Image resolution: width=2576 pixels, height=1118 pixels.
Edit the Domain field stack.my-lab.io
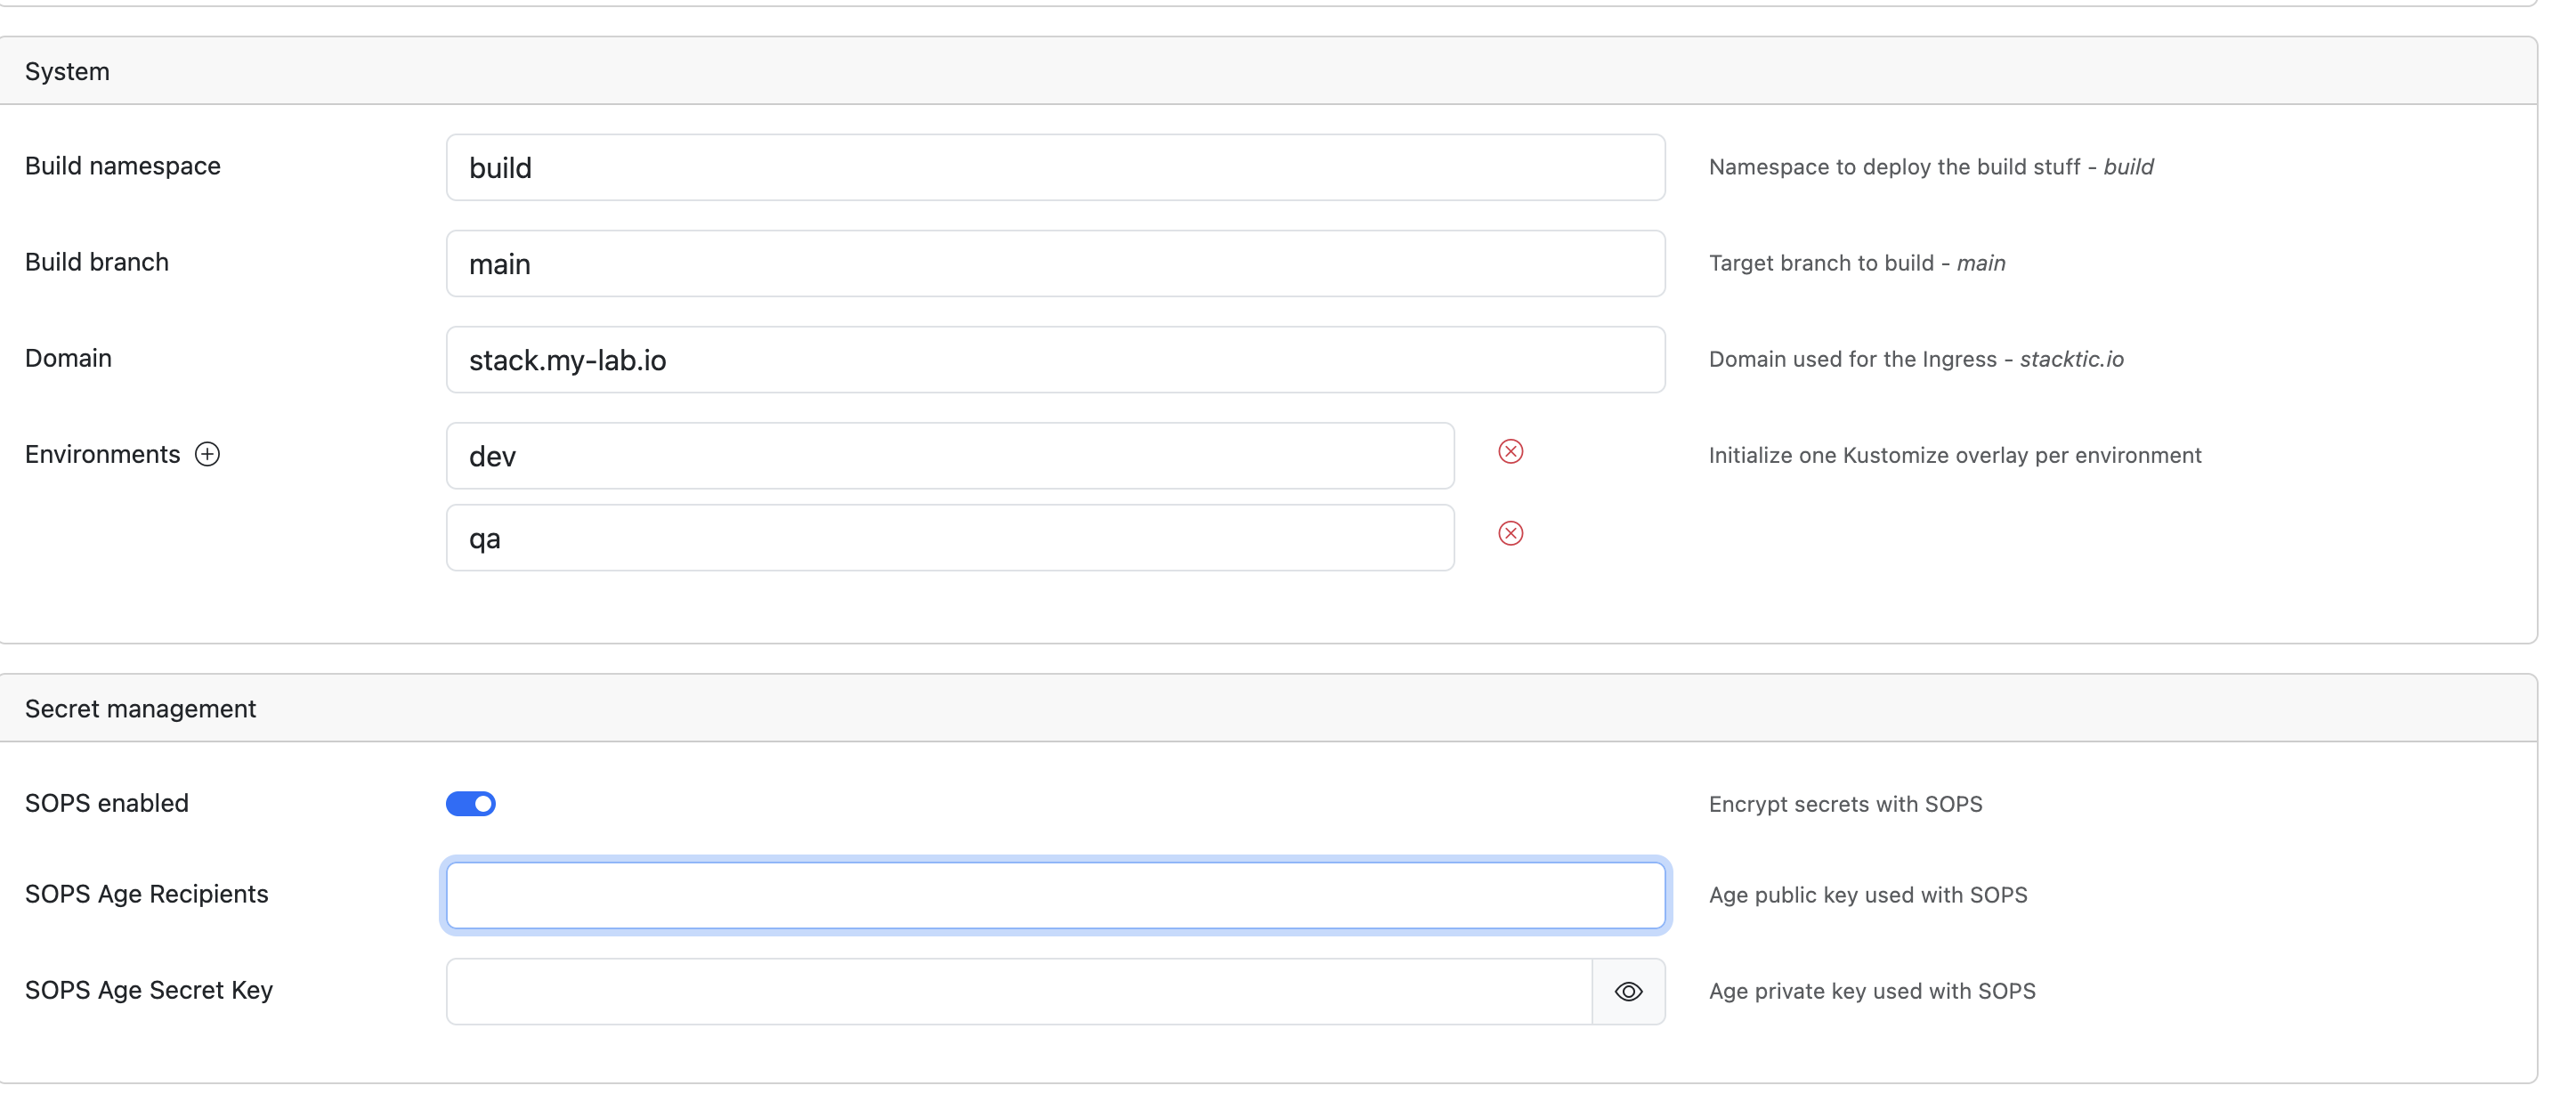tap(1055, 360)
